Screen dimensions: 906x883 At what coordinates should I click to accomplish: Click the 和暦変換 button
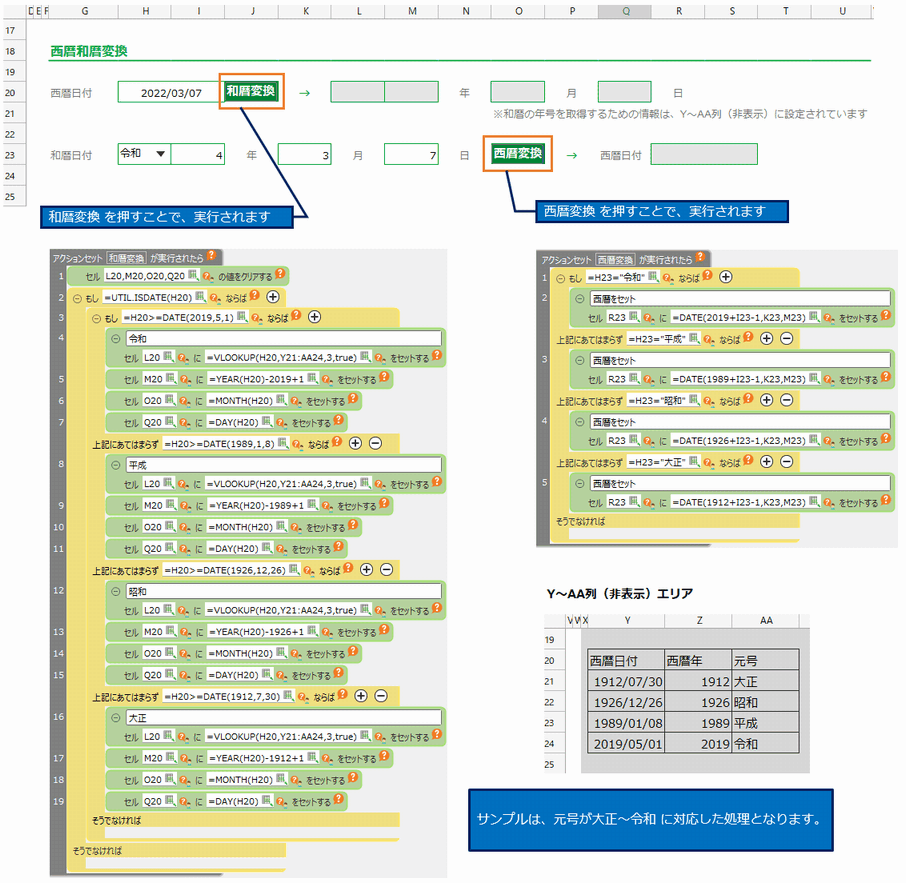250,92
